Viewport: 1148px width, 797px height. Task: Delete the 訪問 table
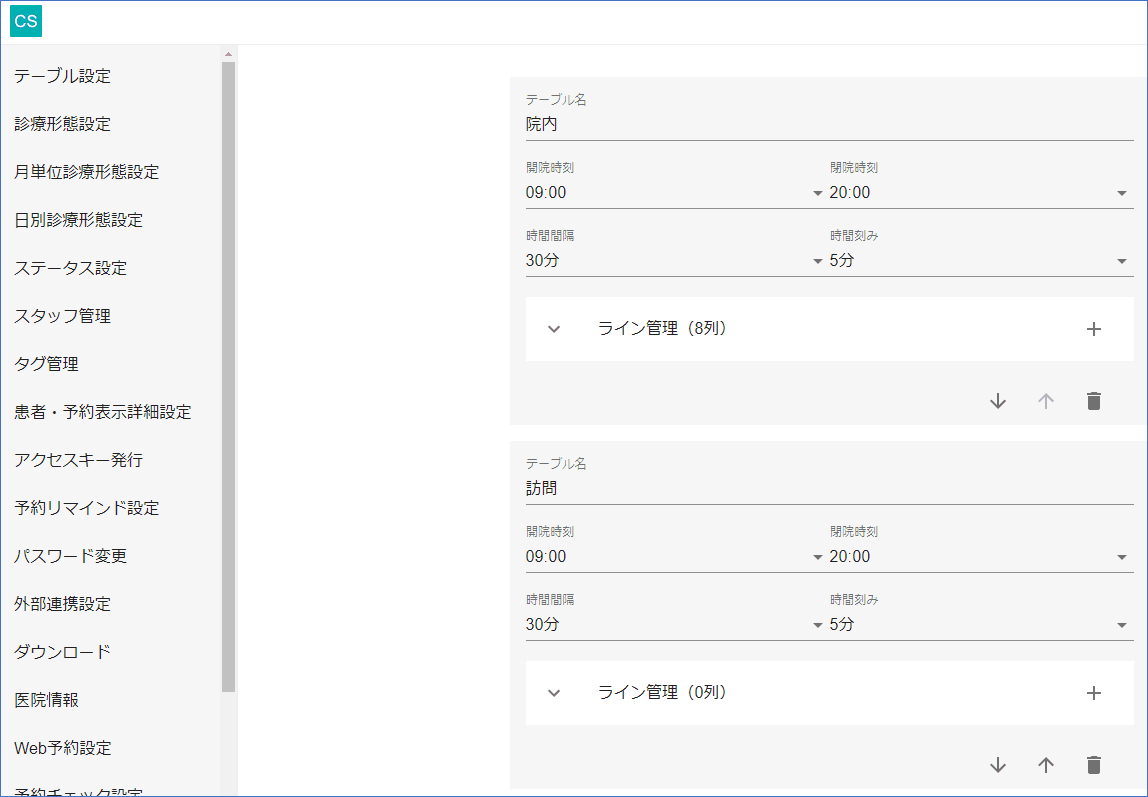pos(1093,765)
